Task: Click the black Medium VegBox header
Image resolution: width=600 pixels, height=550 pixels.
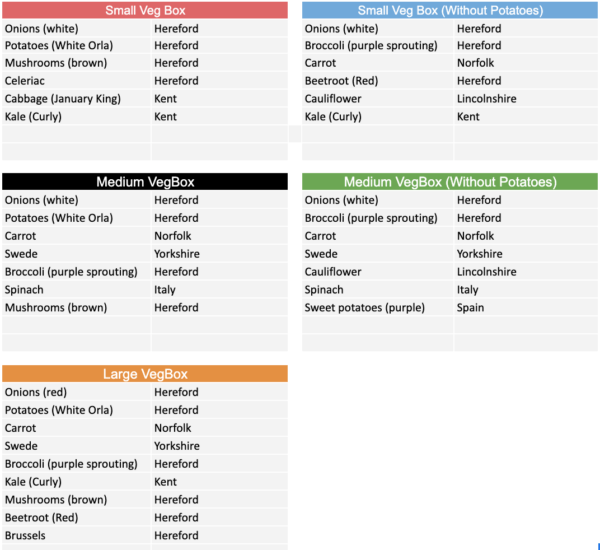Action: point(145,182)
